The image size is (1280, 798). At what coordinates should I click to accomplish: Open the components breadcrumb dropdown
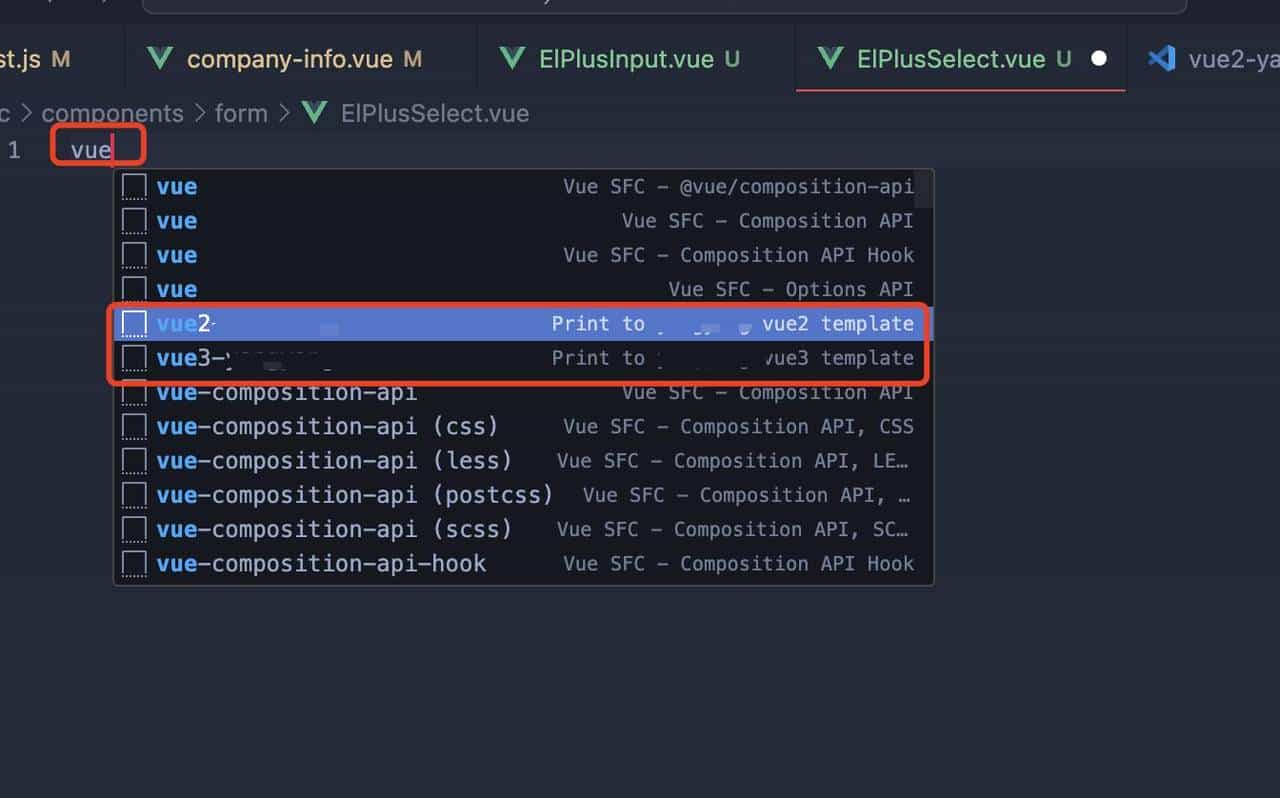click(x=113, y=113)
